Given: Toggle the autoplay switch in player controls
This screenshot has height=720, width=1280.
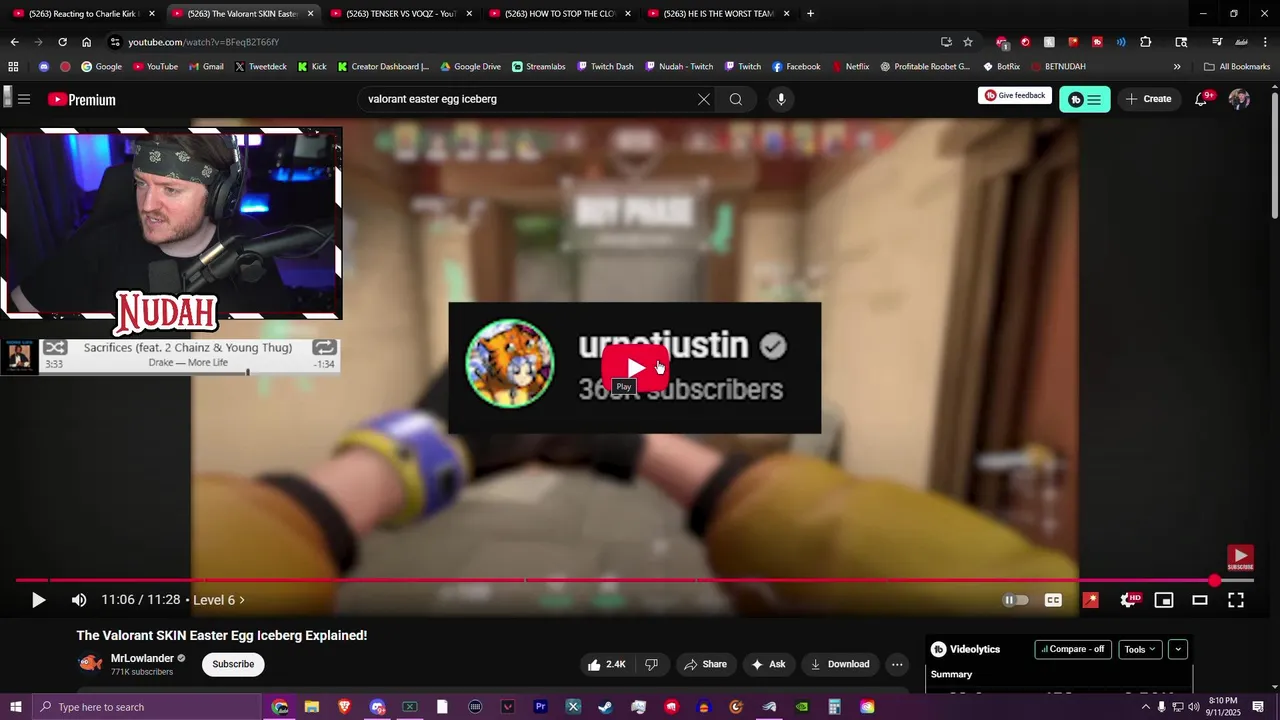Looking at the screenshot, I should click(1015, 600).
